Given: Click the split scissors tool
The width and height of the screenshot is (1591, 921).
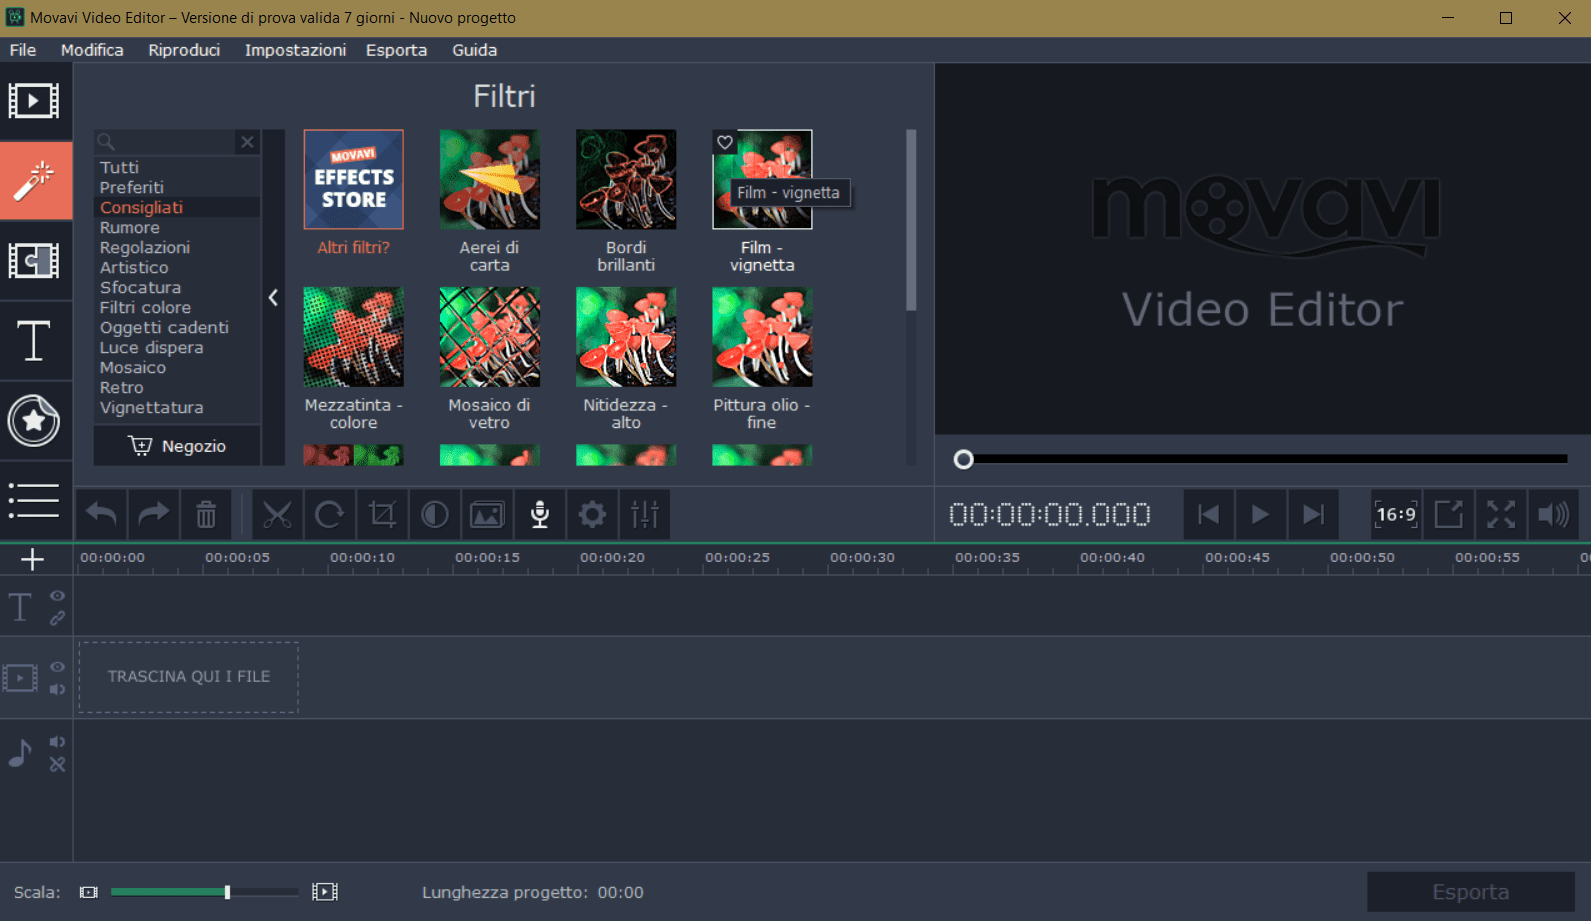Looking at the screenshot, I should pyautogui.click(x=277, y=515).
